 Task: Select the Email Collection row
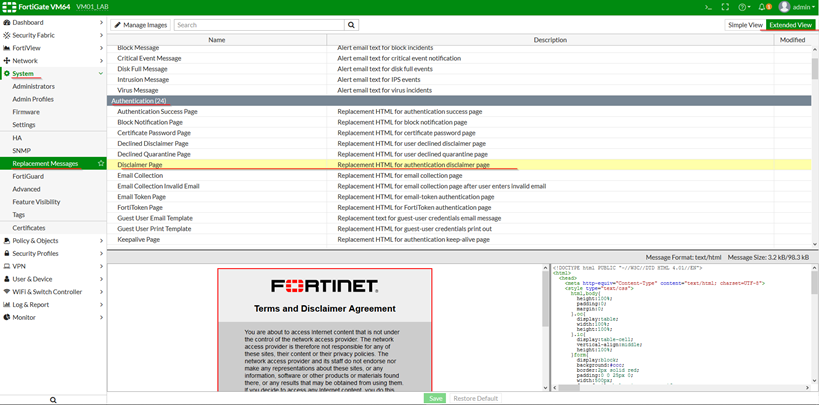(140, 175)
